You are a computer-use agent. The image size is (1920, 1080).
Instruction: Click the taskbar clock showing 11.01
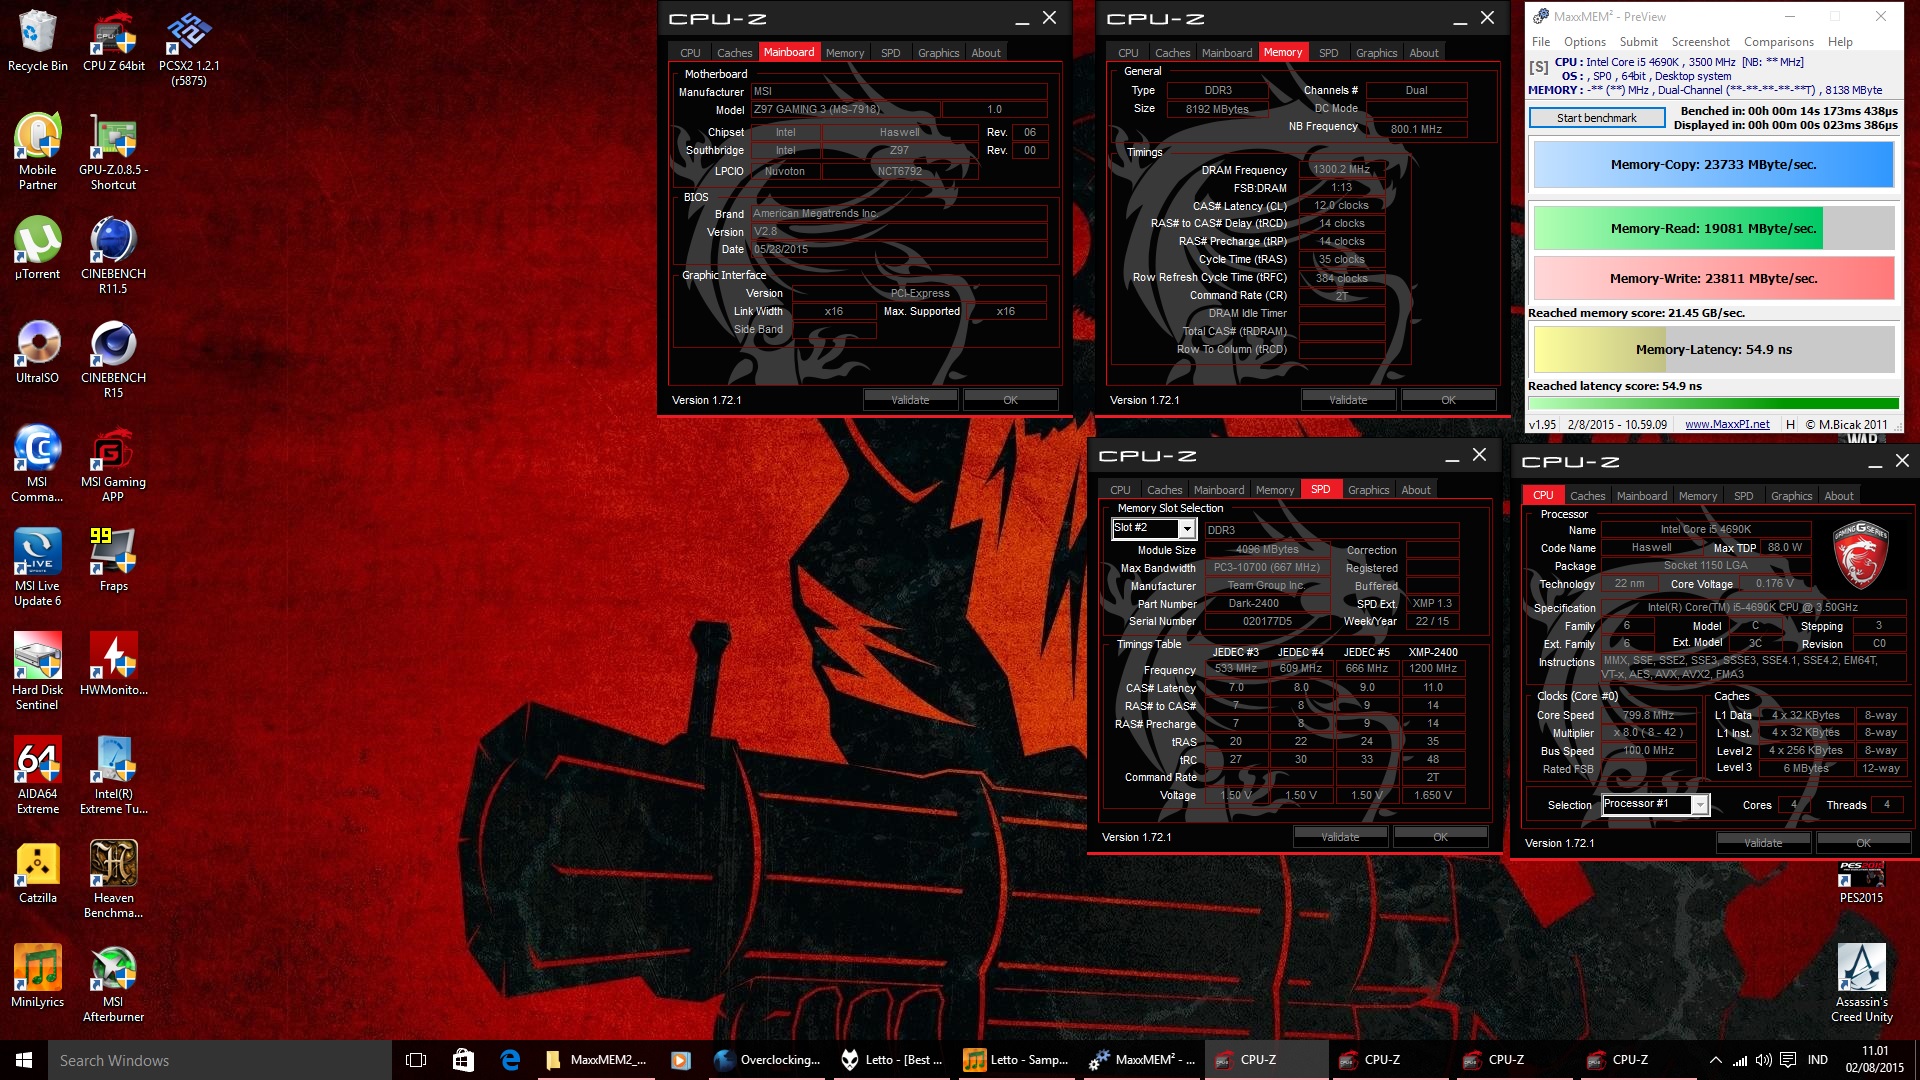point(1875,1060)
